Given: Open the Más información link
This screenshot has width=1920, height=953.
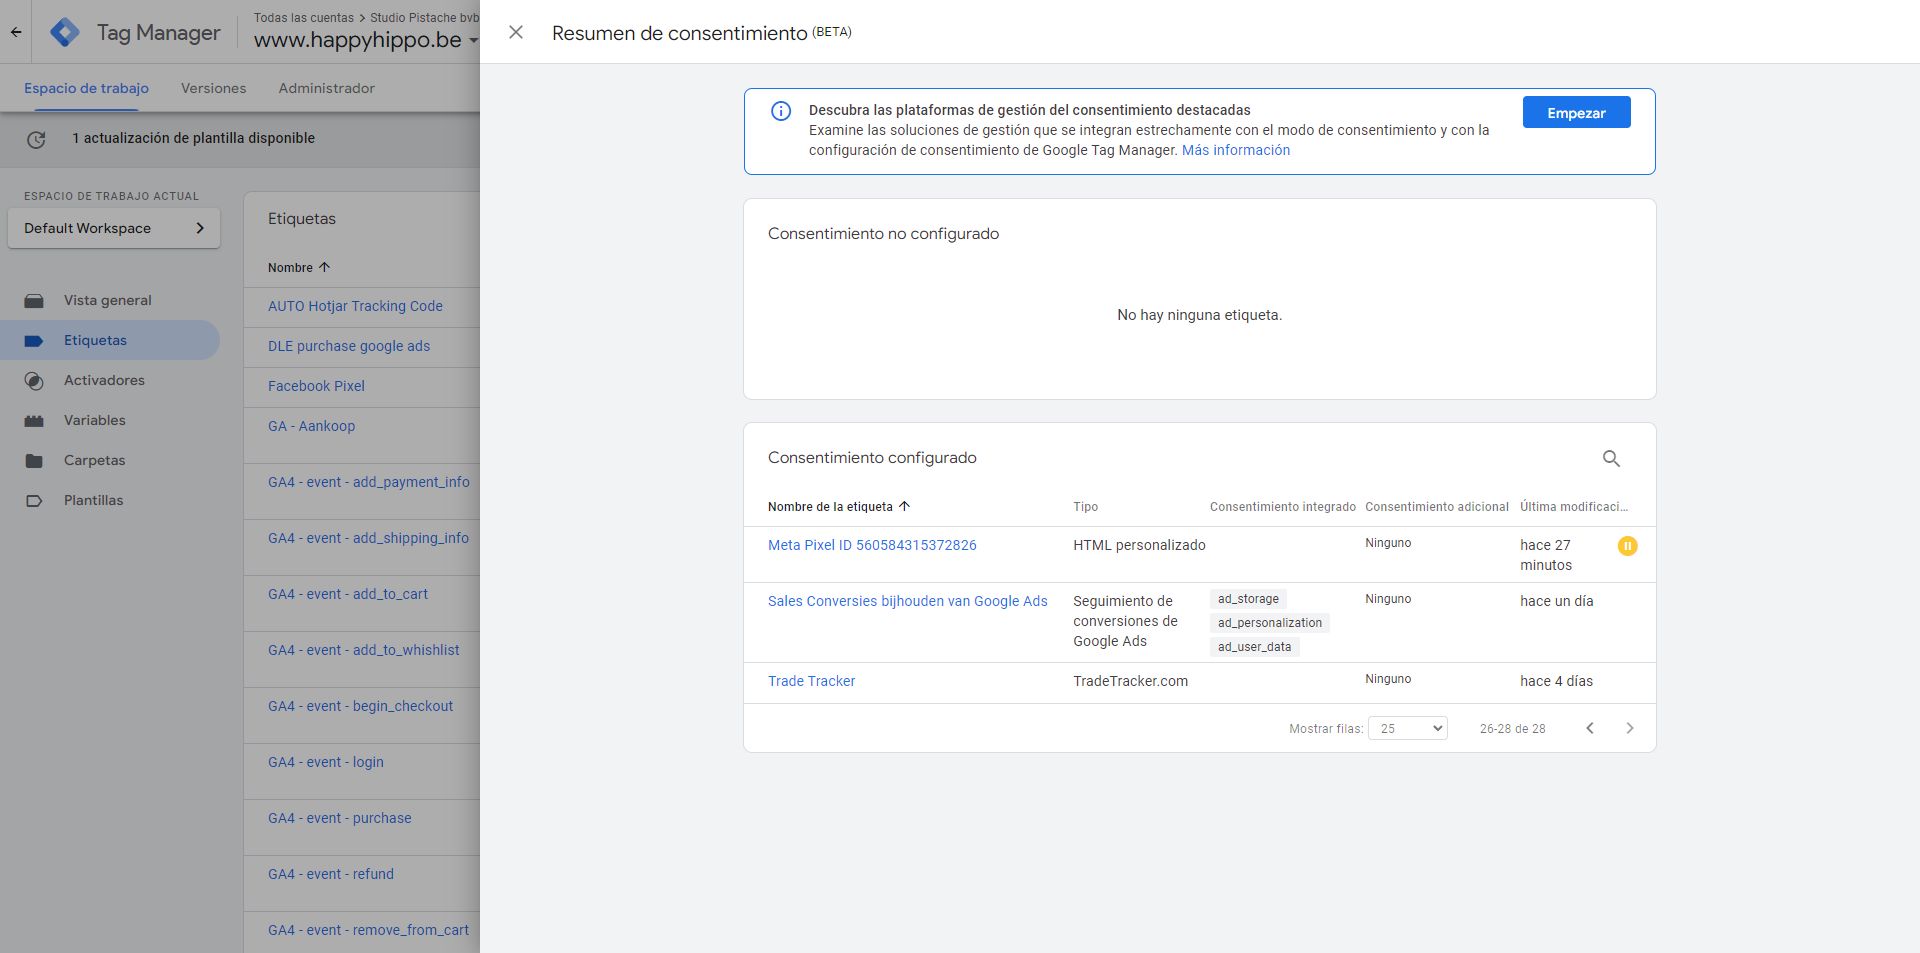Looking at the screenshot, I should (x=1235, y=150).
